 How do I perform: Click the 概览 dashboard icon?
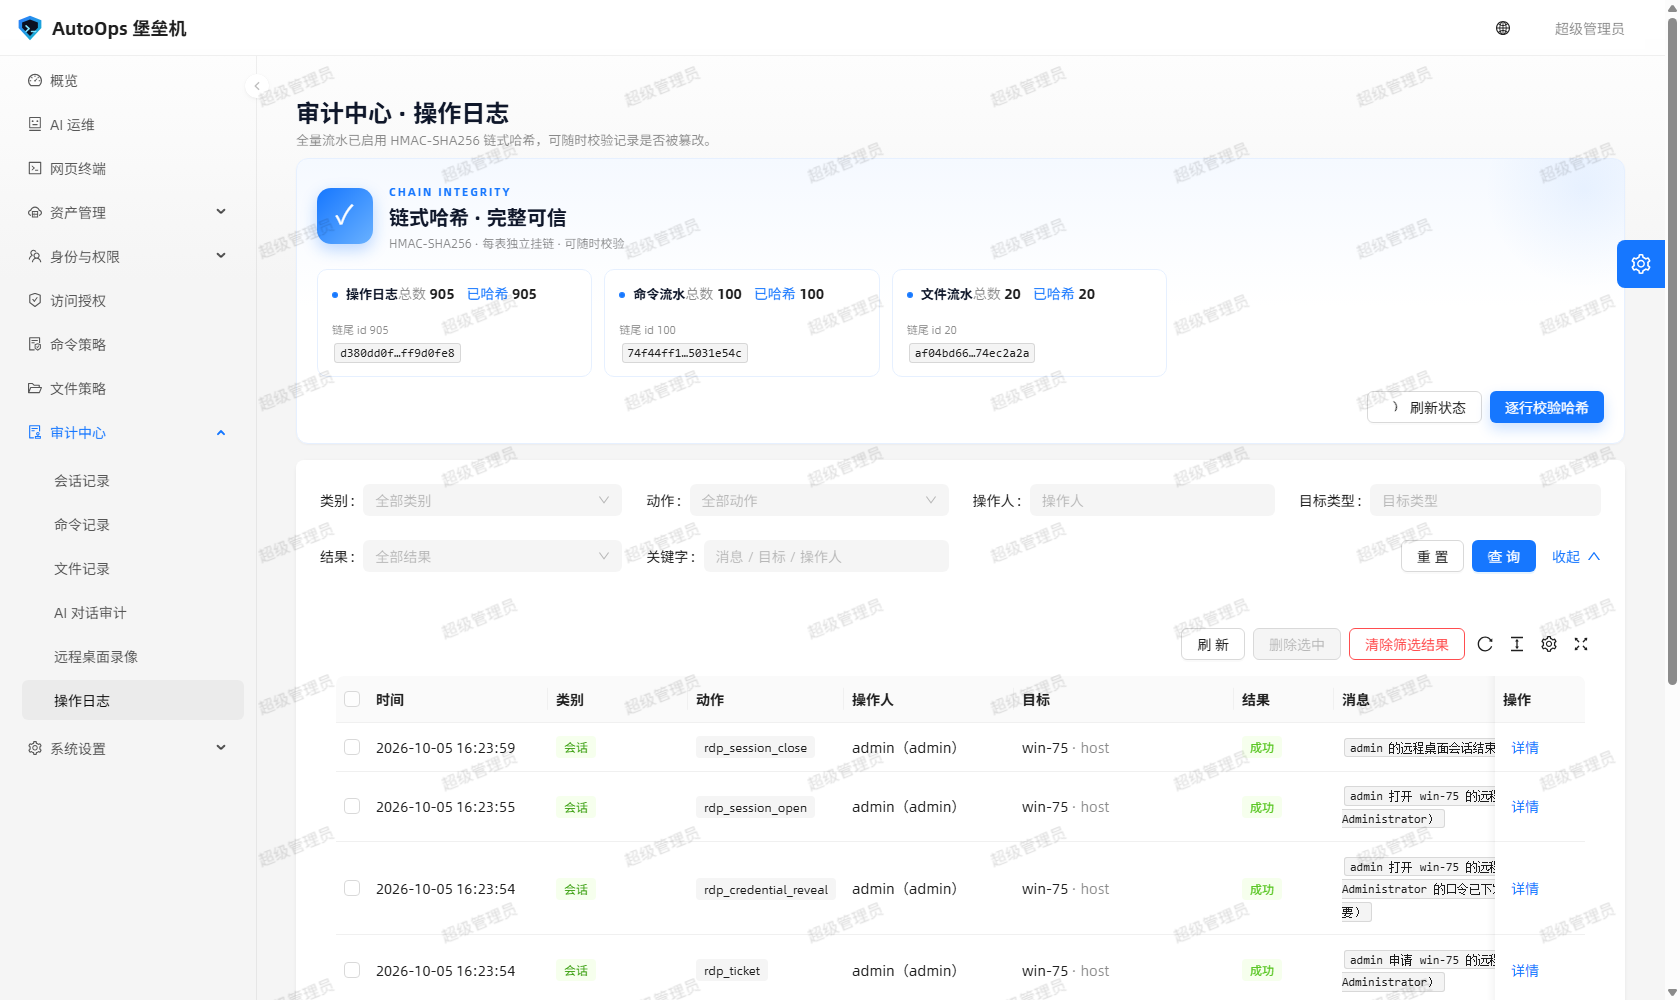click(35, 80)
